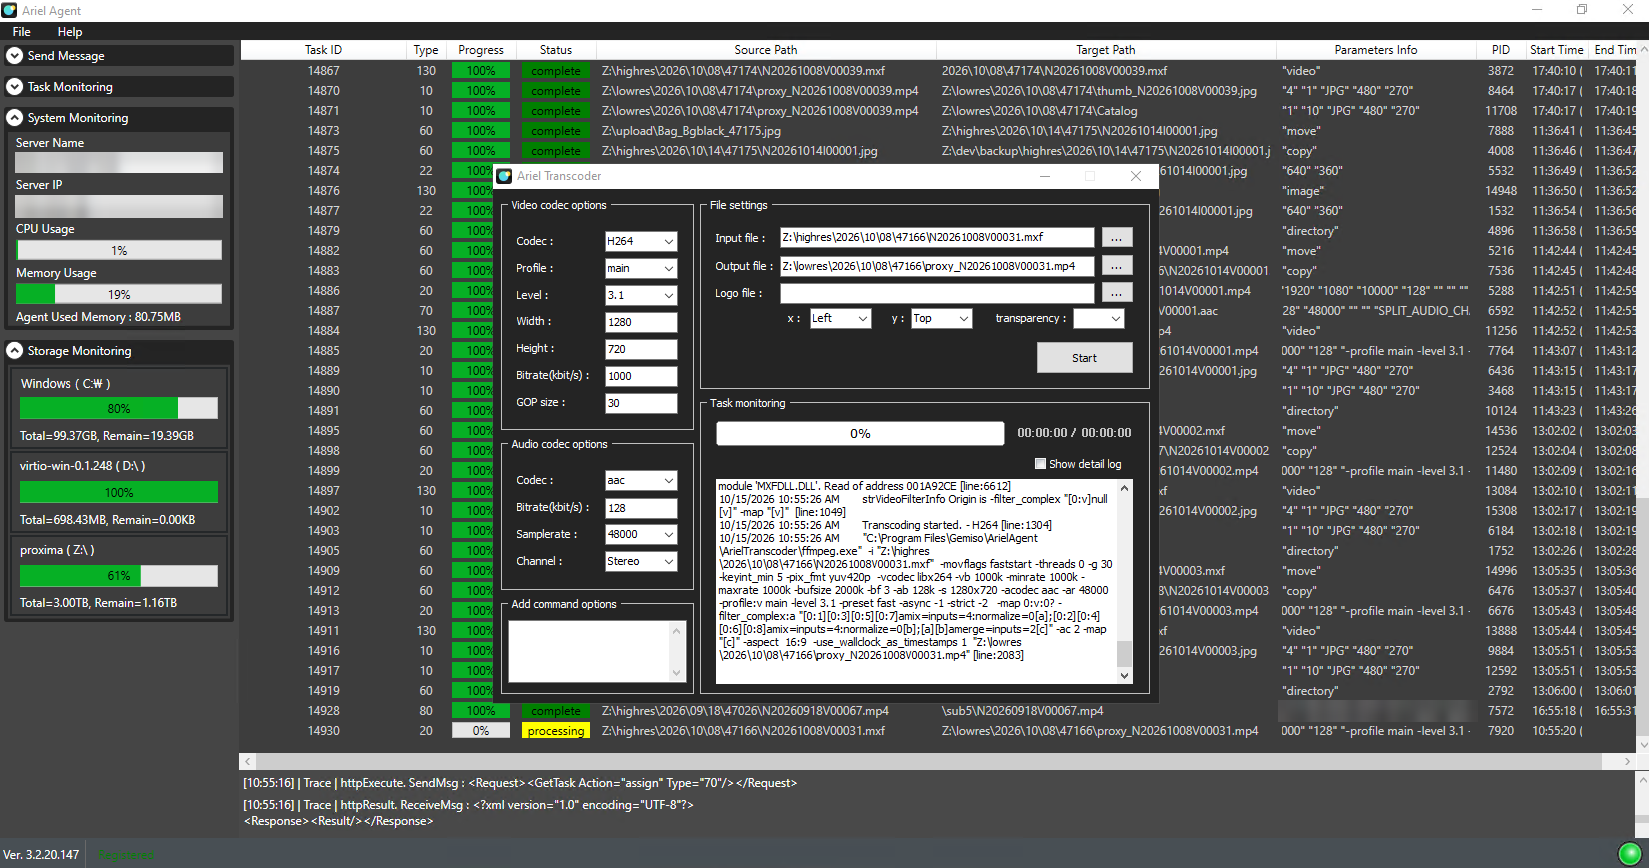Screen dimensions: 1649x868
Task: Sort by the Progress column header
Action: click(x=481, y=50)
